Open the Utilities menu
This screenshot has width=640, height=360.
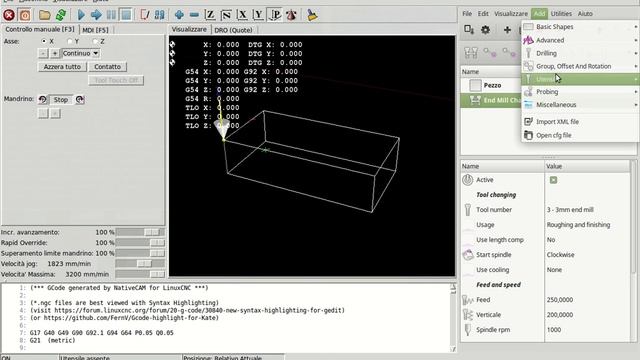click(x=561, y=13)
